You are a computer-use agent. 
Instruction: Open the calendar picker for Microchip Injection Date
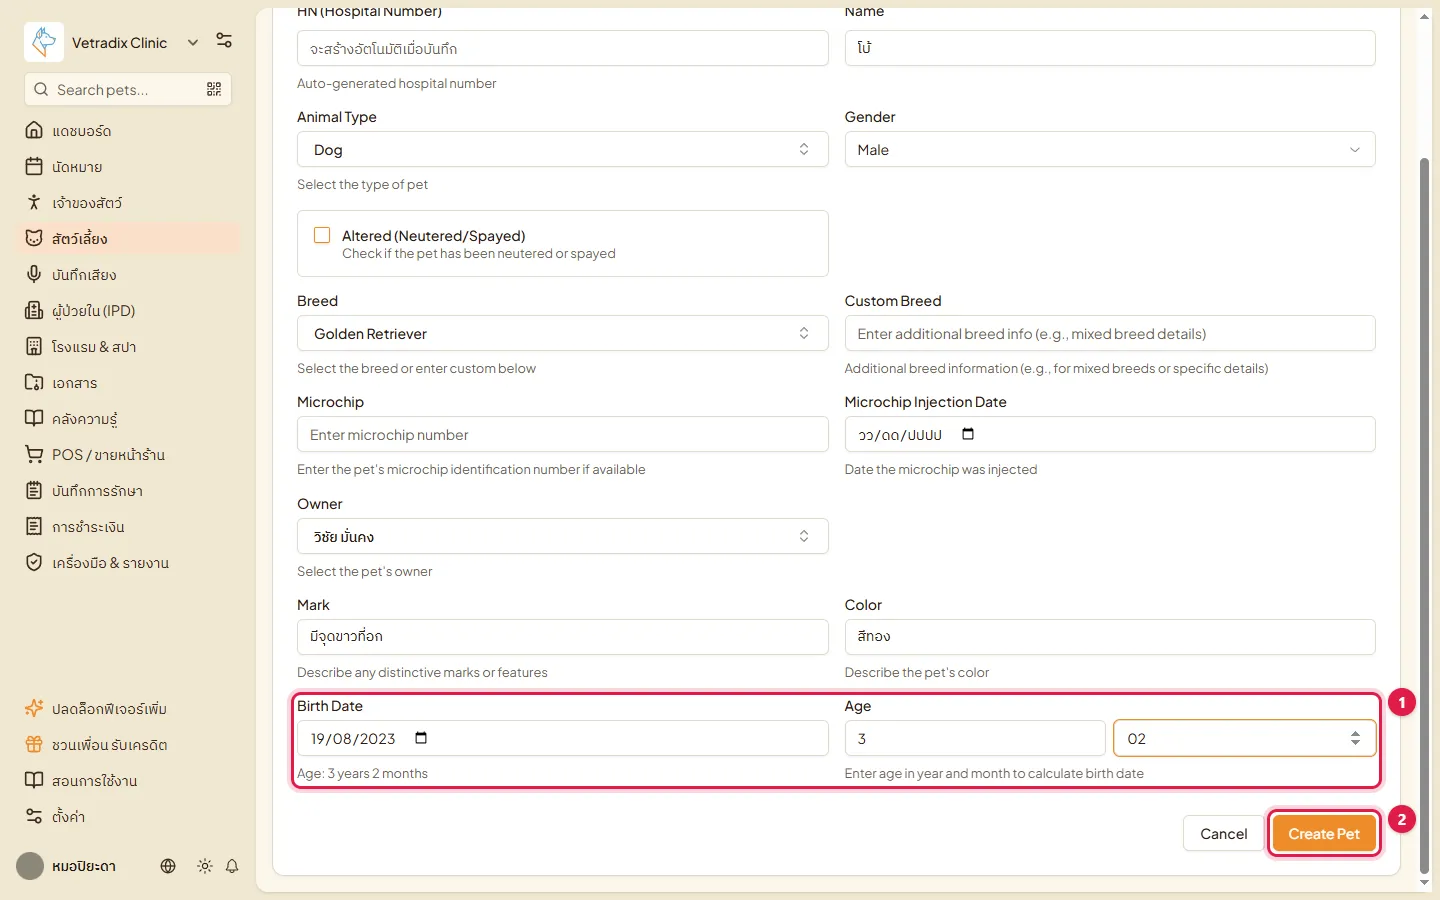tap(968, 434)
